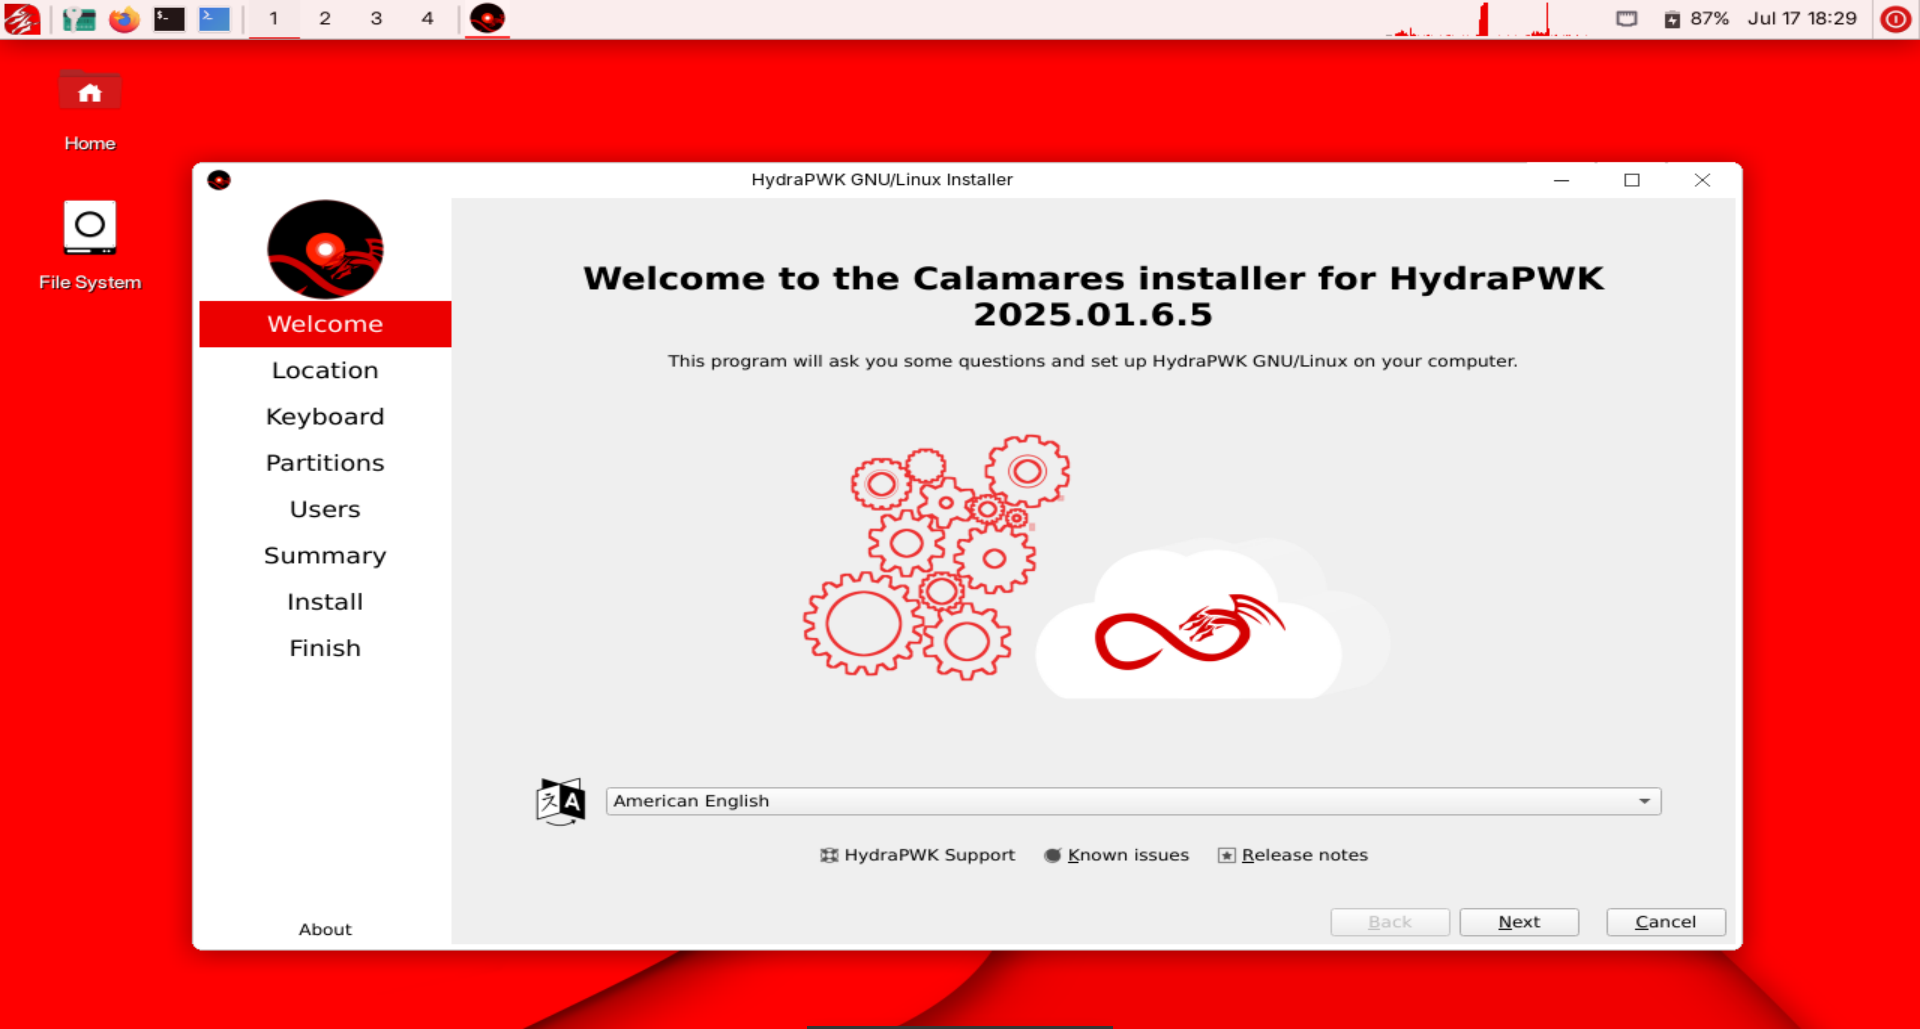This screenshot has width=1920, height=1029.
Task: Click the red power button in the top-right corner
Action: (x=1896, y=18)
